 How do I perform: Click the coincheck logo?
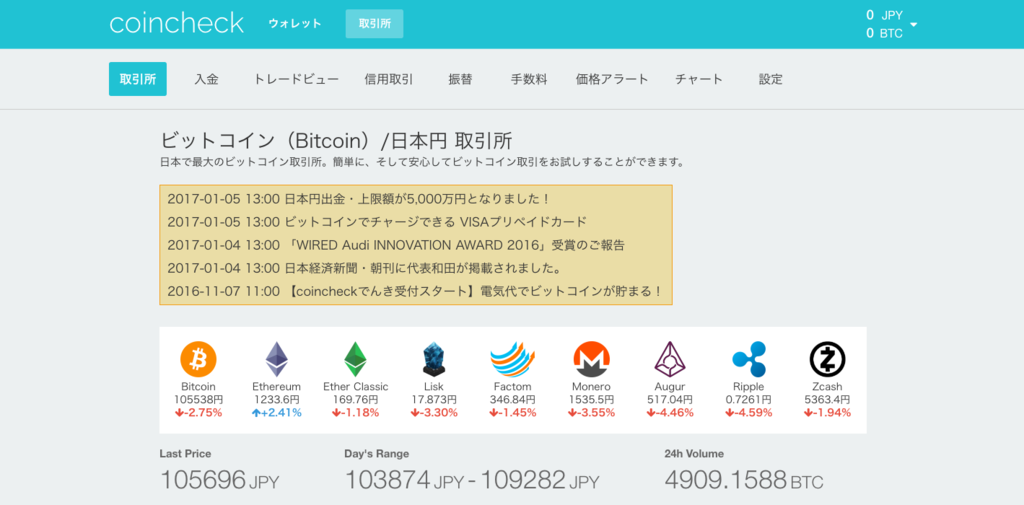[176, 24]
